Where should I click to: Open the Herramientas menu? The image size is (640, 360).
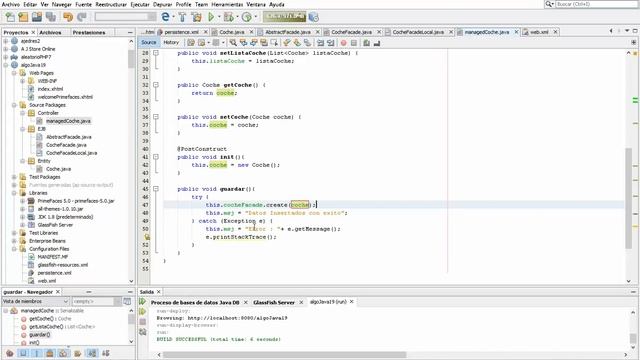pyautogui.click(x=227, y=4)
